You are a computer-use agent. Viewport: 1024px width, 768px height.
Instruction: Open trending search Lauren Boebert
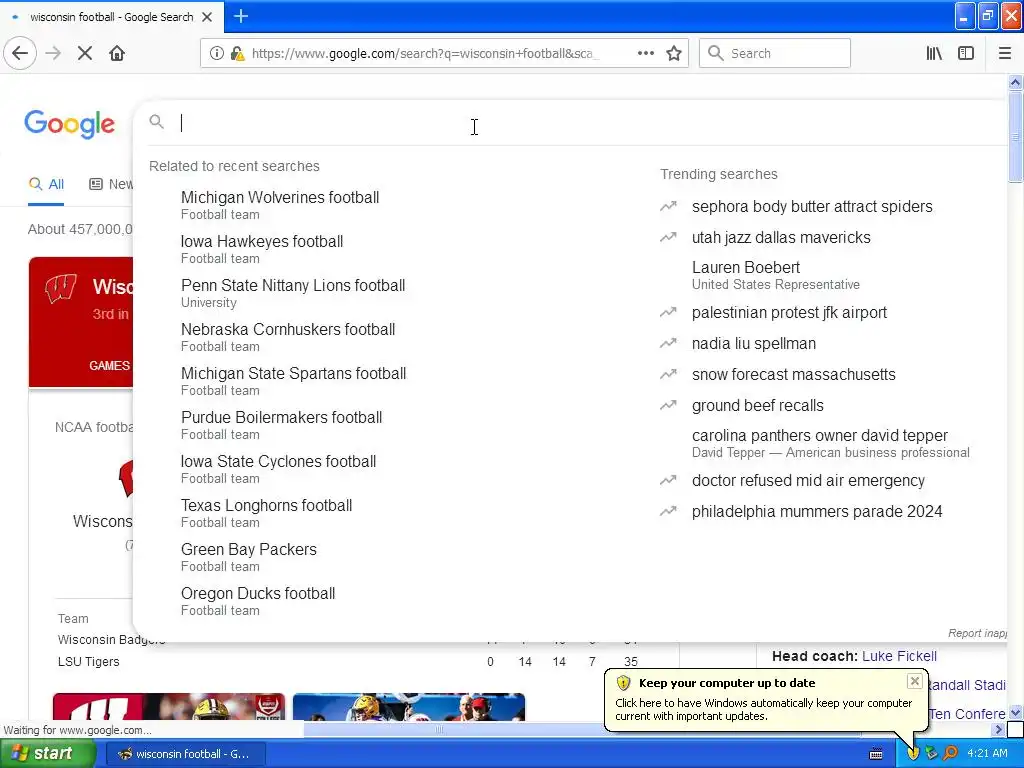[x=776, y=275]
